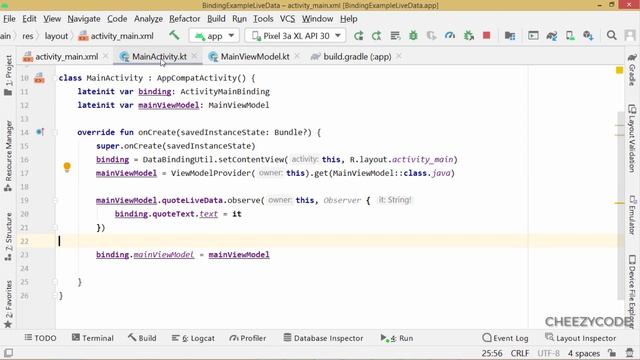Open the Resource Manager side panel

point(8,156)
